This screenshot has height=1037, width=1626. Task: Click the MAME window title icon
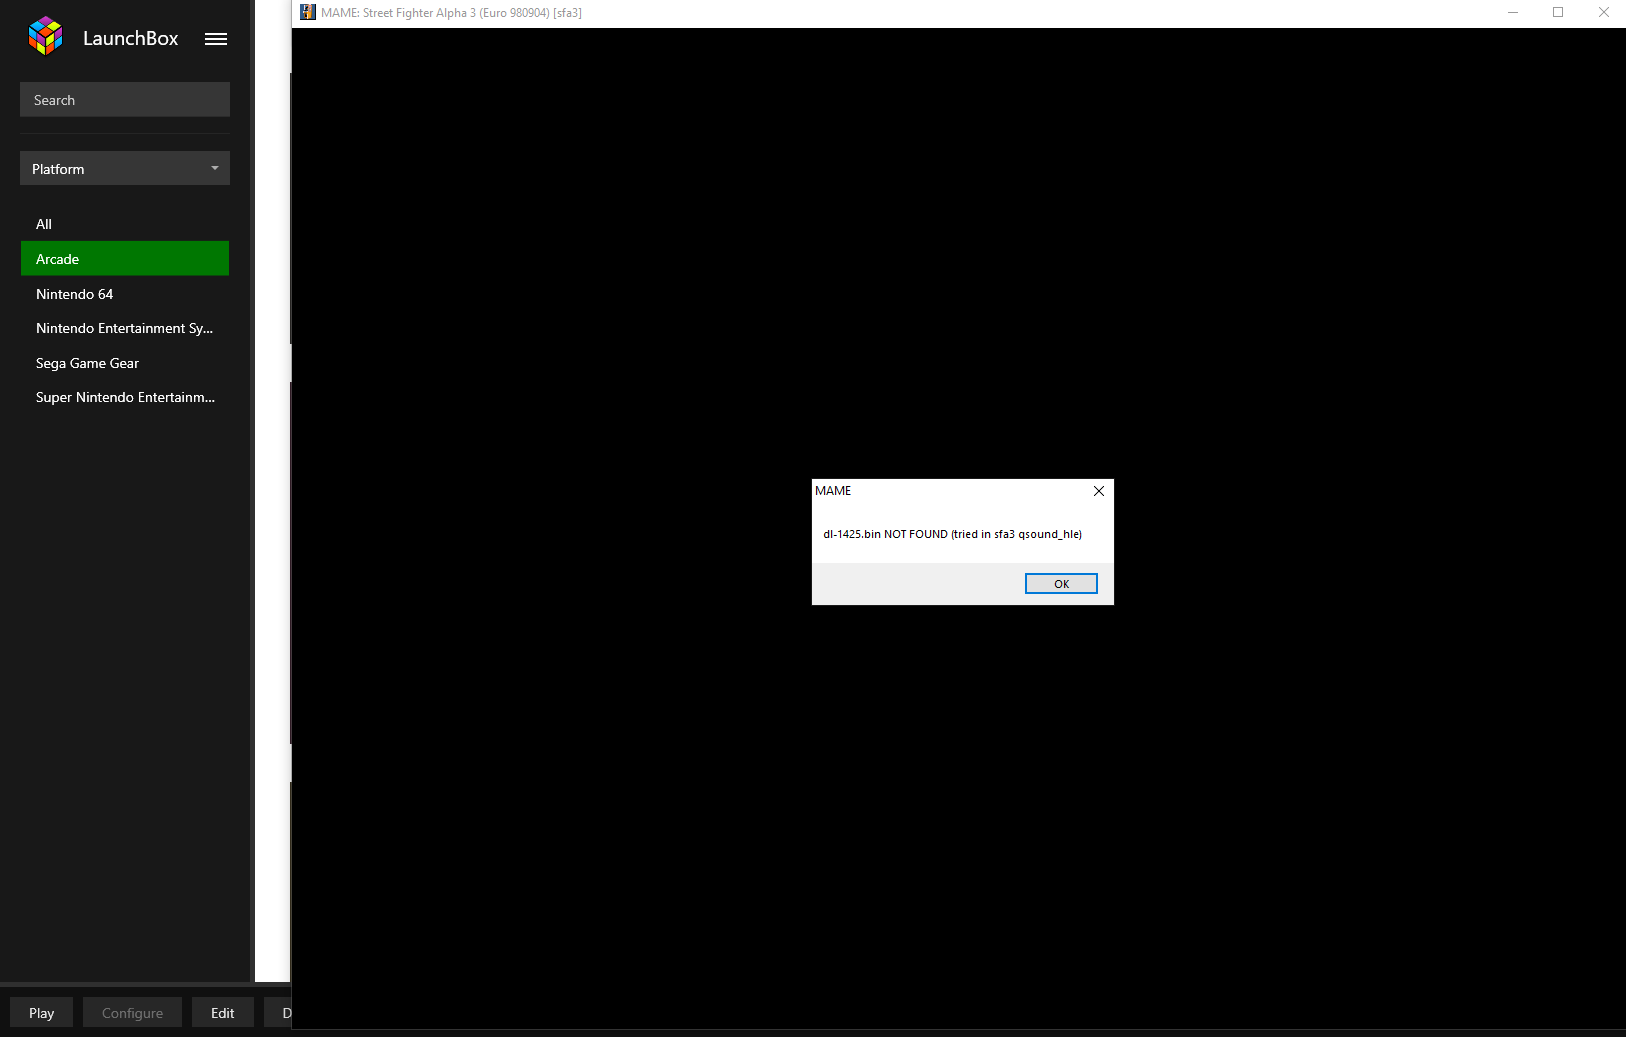(x=308, y=12)
